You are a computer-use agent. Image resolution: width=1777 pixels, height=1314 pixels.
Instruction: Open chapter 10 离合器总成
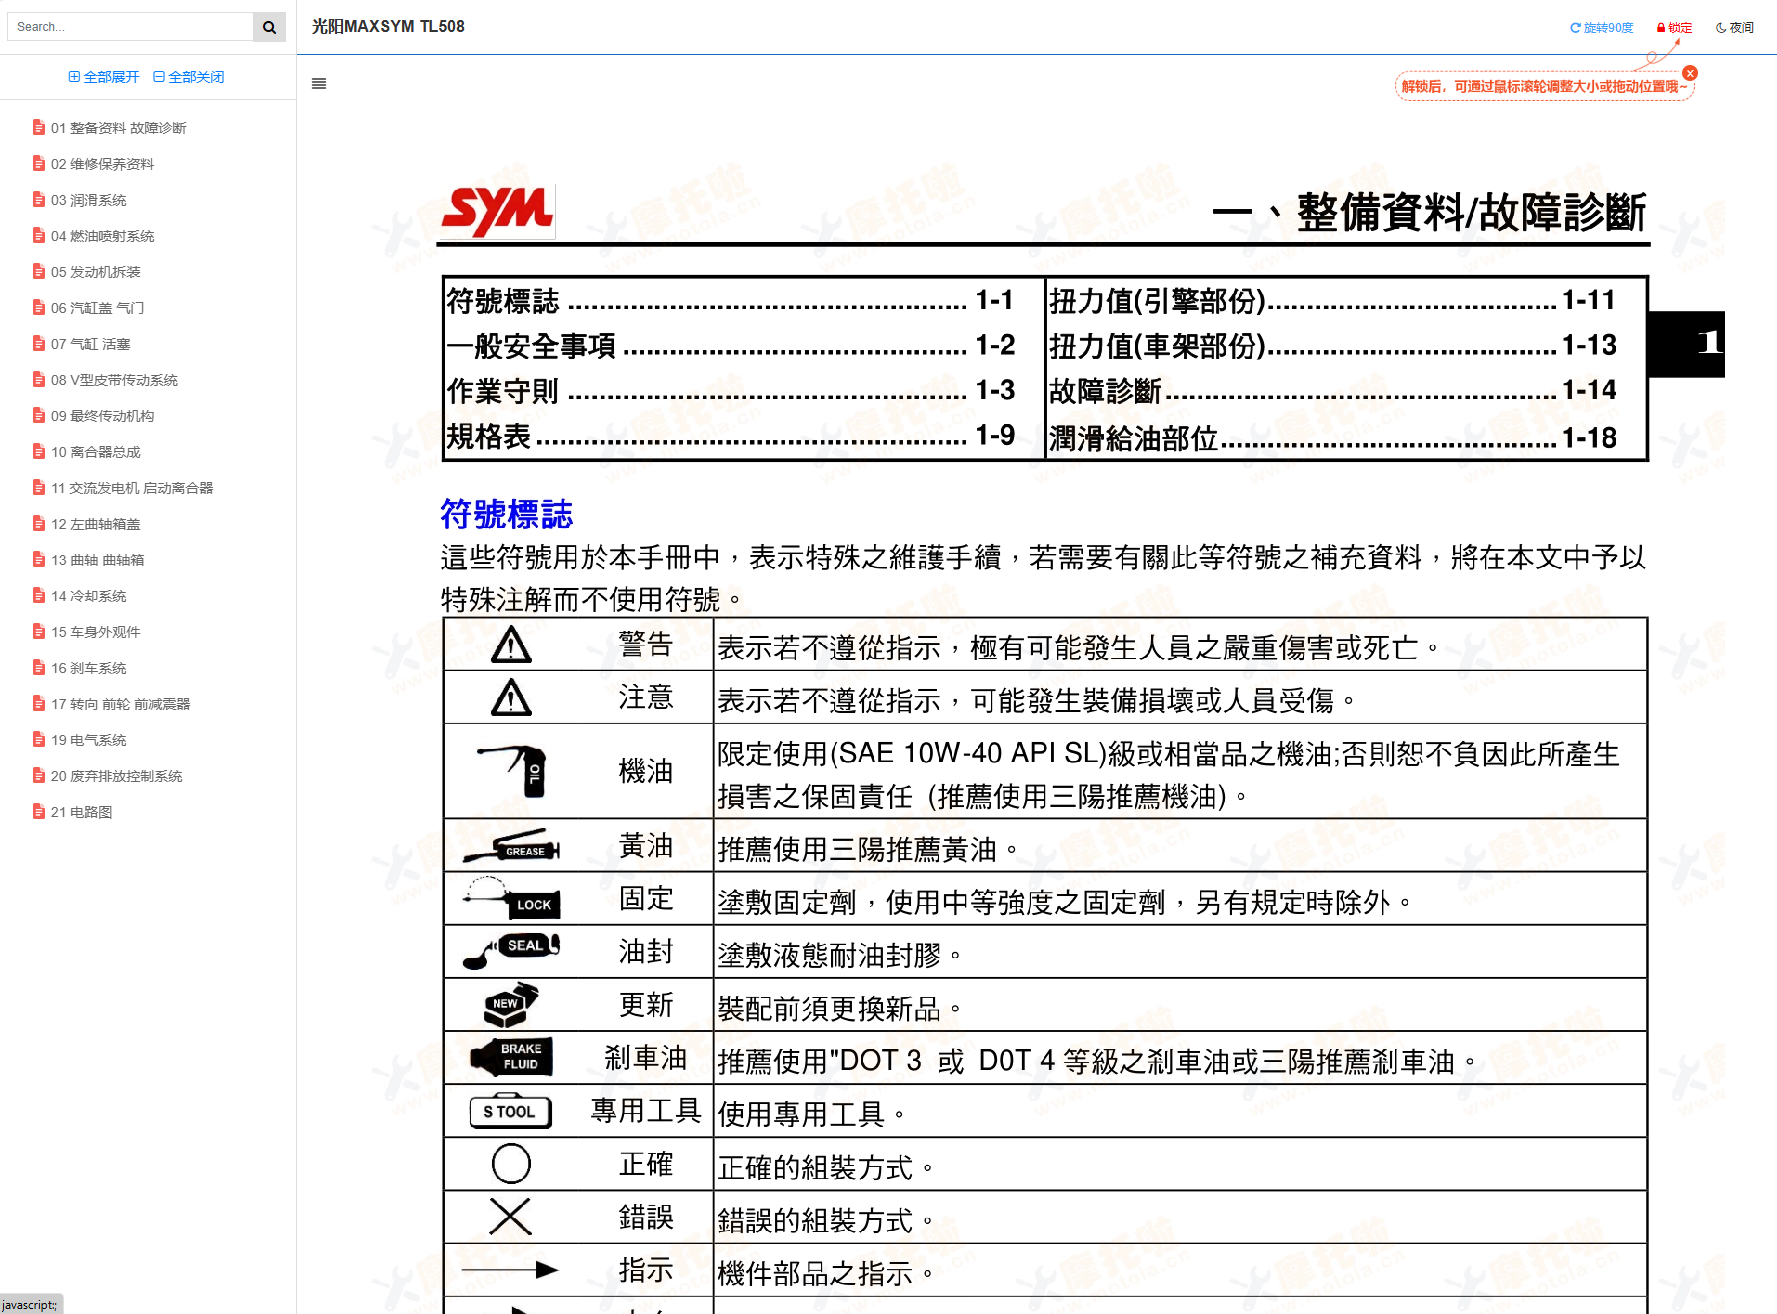96,452
